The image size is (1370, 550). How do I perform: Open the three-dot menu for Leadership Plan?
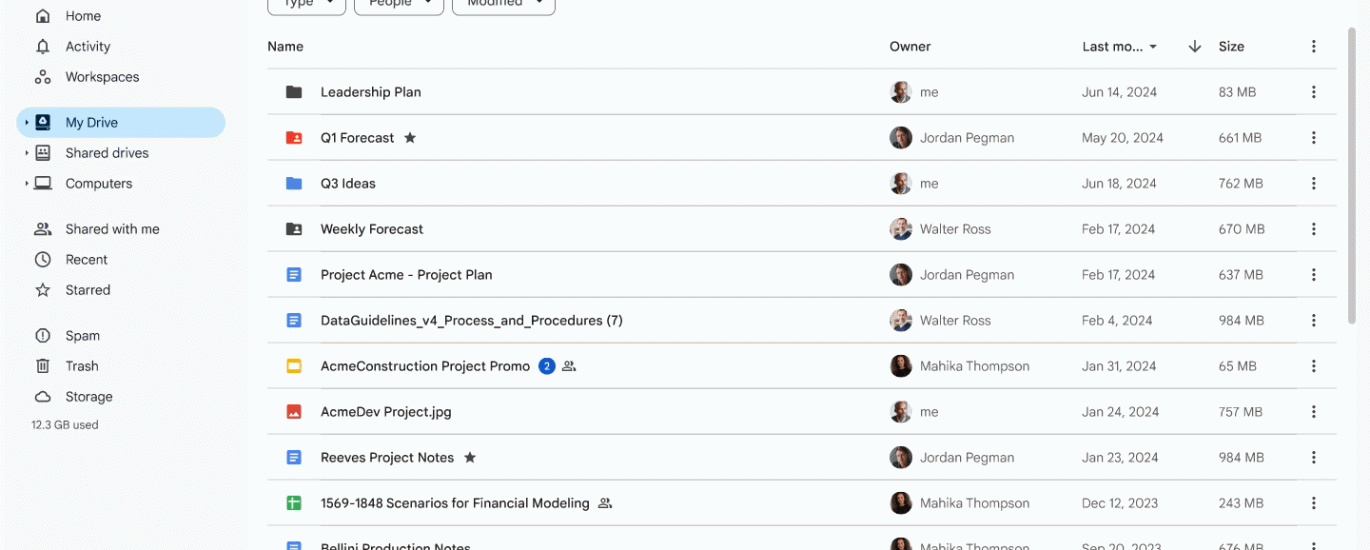pyautogui.click(x=1313, y=92)
